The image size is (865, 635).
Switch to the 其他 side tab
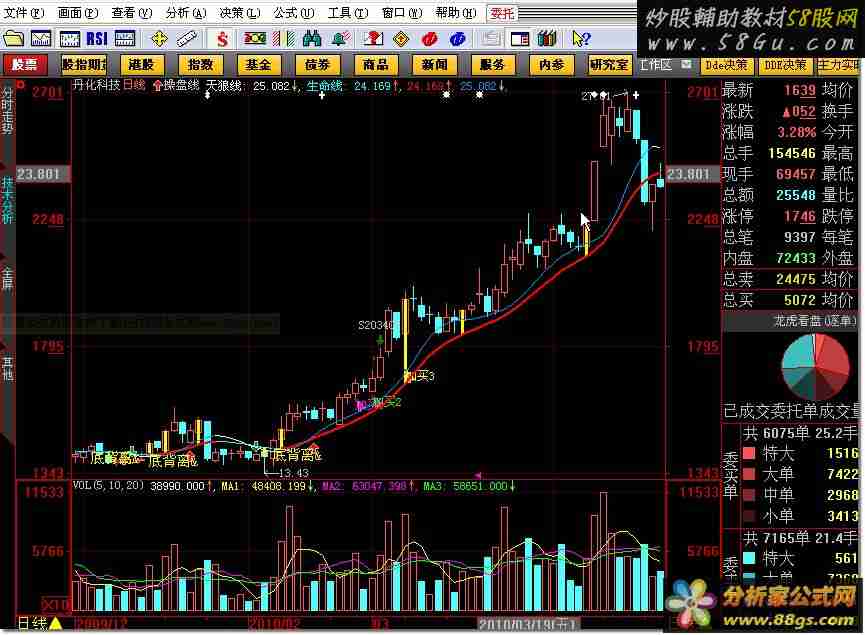(x=7, y=369)
